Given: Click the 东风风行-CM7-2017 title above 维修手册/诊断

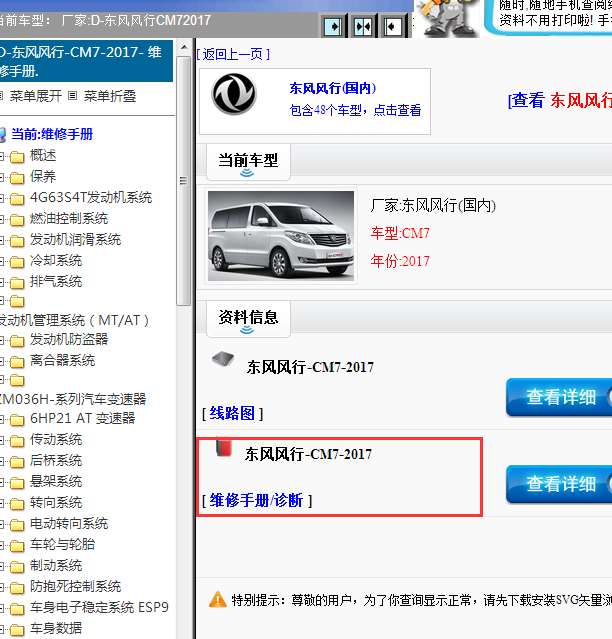Looking at the screenshot, I should 308,454.
